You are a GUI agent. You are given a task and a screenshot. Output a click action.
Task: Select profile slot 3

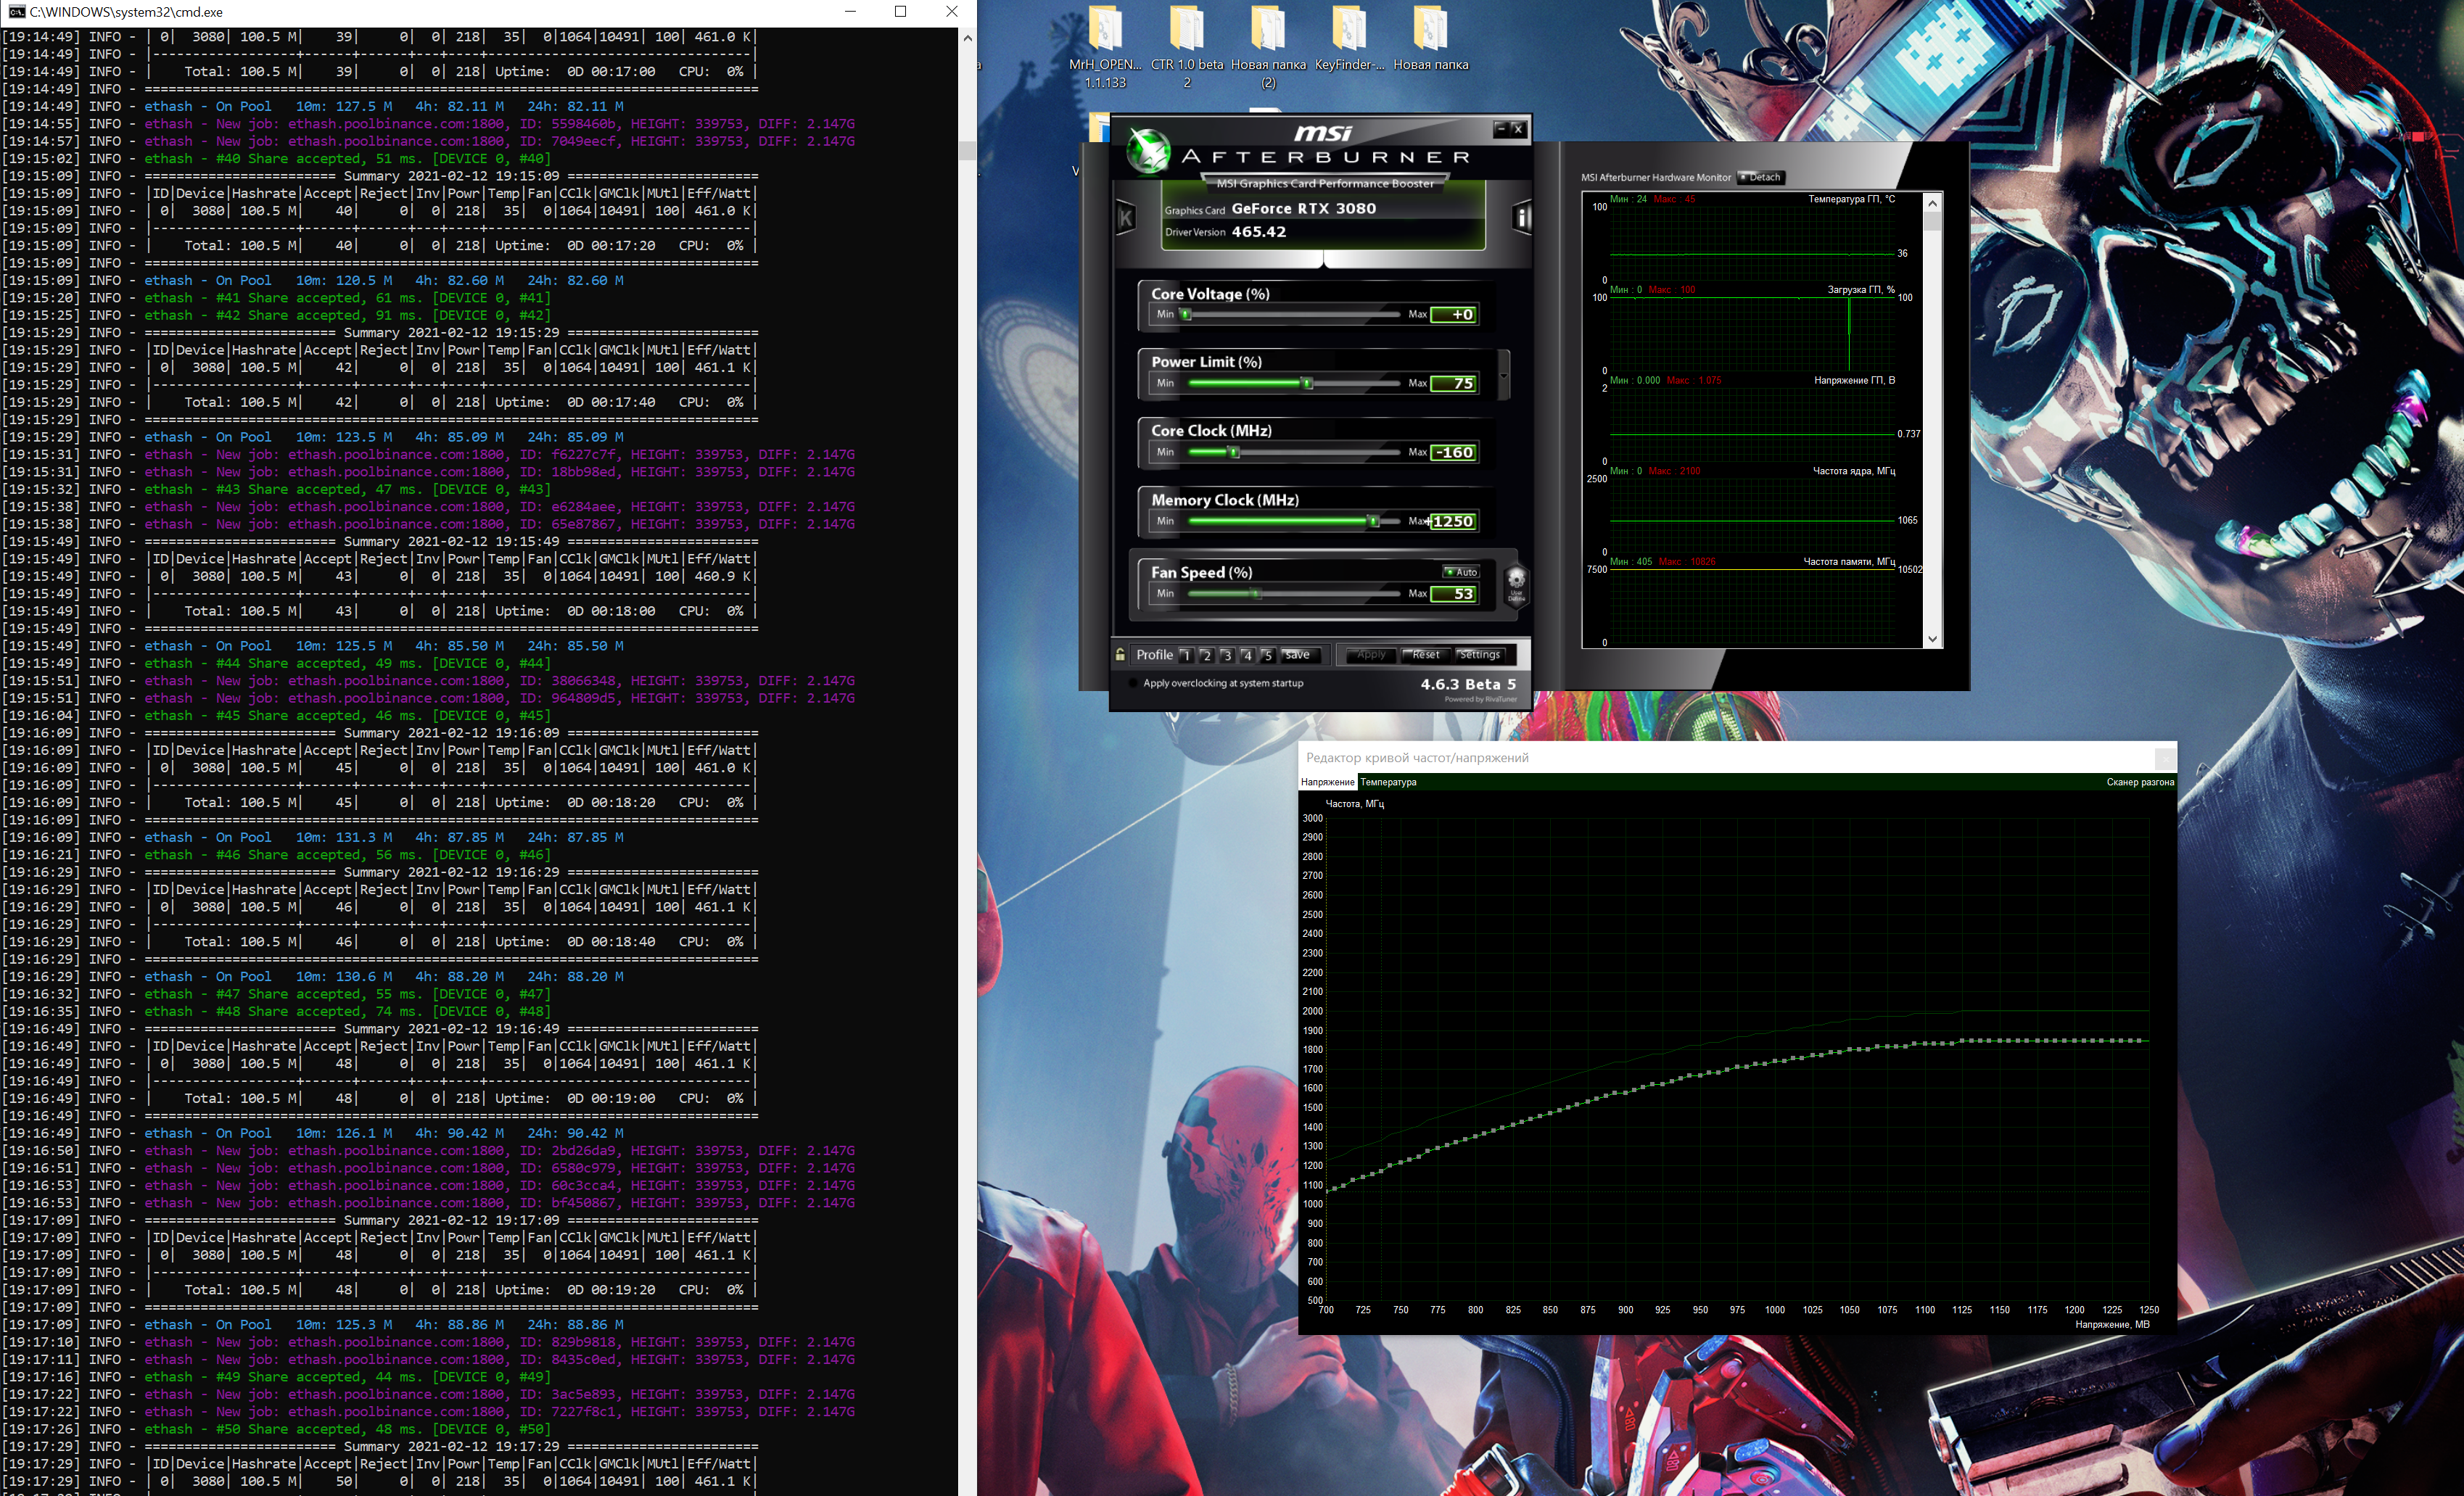(x=1227, y=656)
